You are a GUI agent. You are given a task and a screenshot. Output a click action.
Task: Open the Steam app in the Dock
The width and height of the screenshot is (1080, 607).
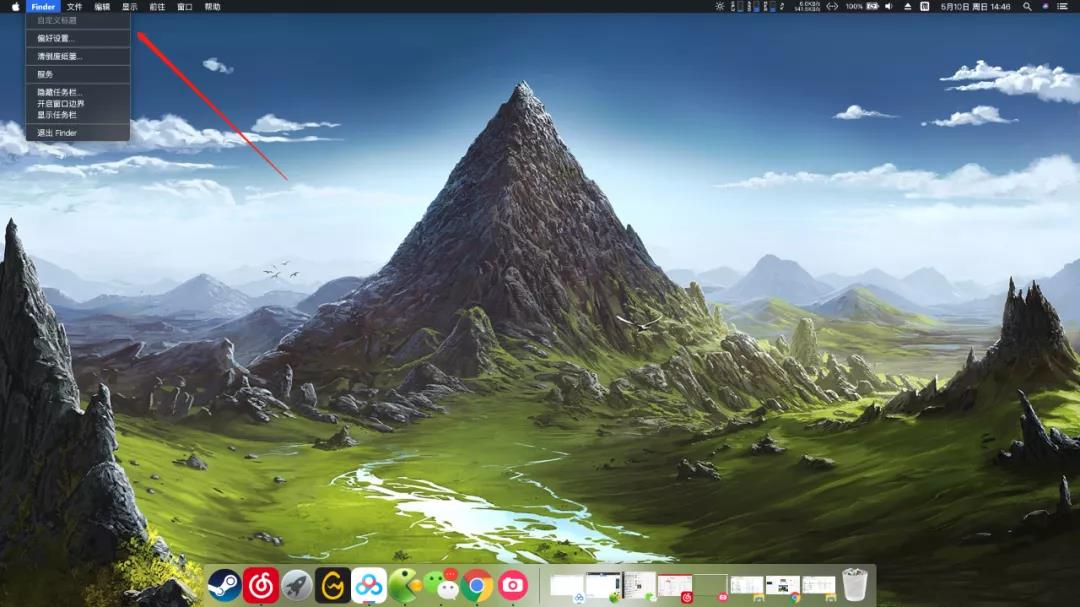pos(225,585)
